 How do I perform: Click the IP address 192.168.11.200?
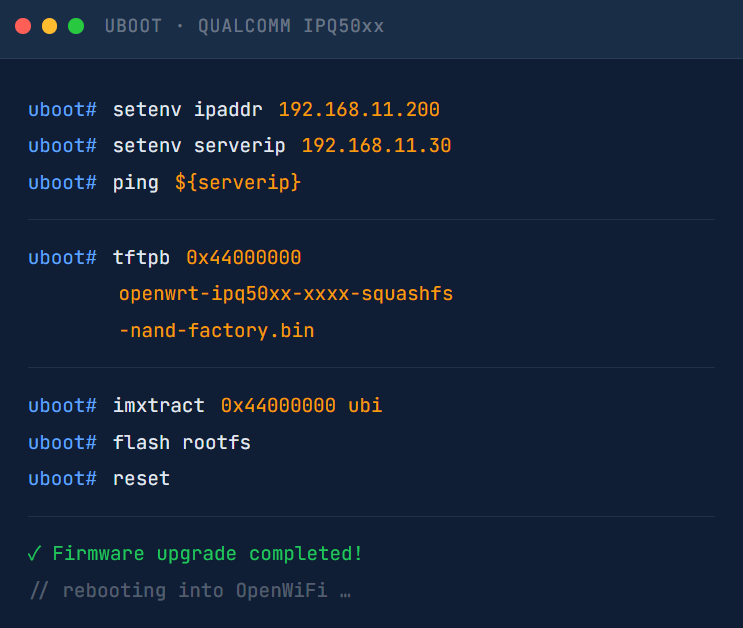359,110
